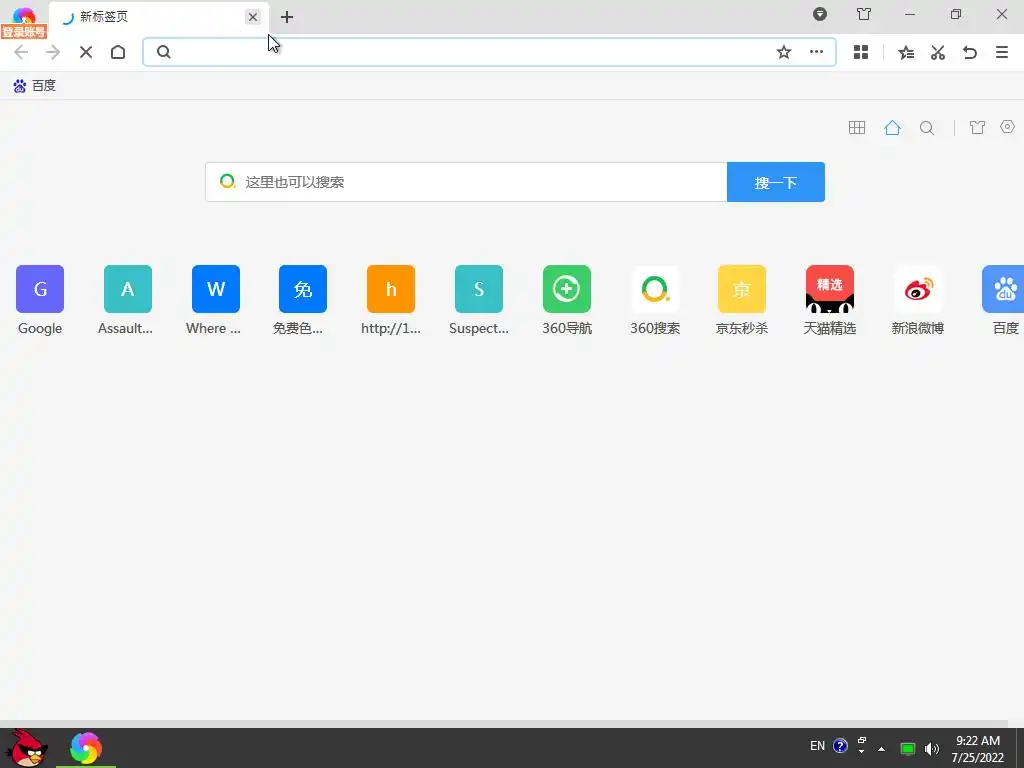Switch to grid view icon on new tab page
Viewport: 1024px width, 768px height.
click(x=857, y=127)
